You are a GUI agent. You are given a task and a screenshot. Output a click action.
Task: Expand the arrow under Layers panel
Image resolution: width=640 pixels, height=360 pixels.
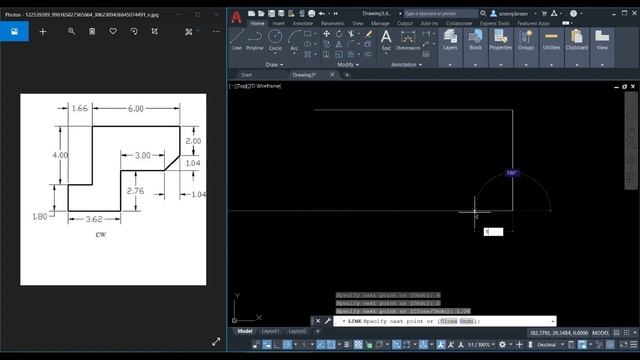coord(450,65)
